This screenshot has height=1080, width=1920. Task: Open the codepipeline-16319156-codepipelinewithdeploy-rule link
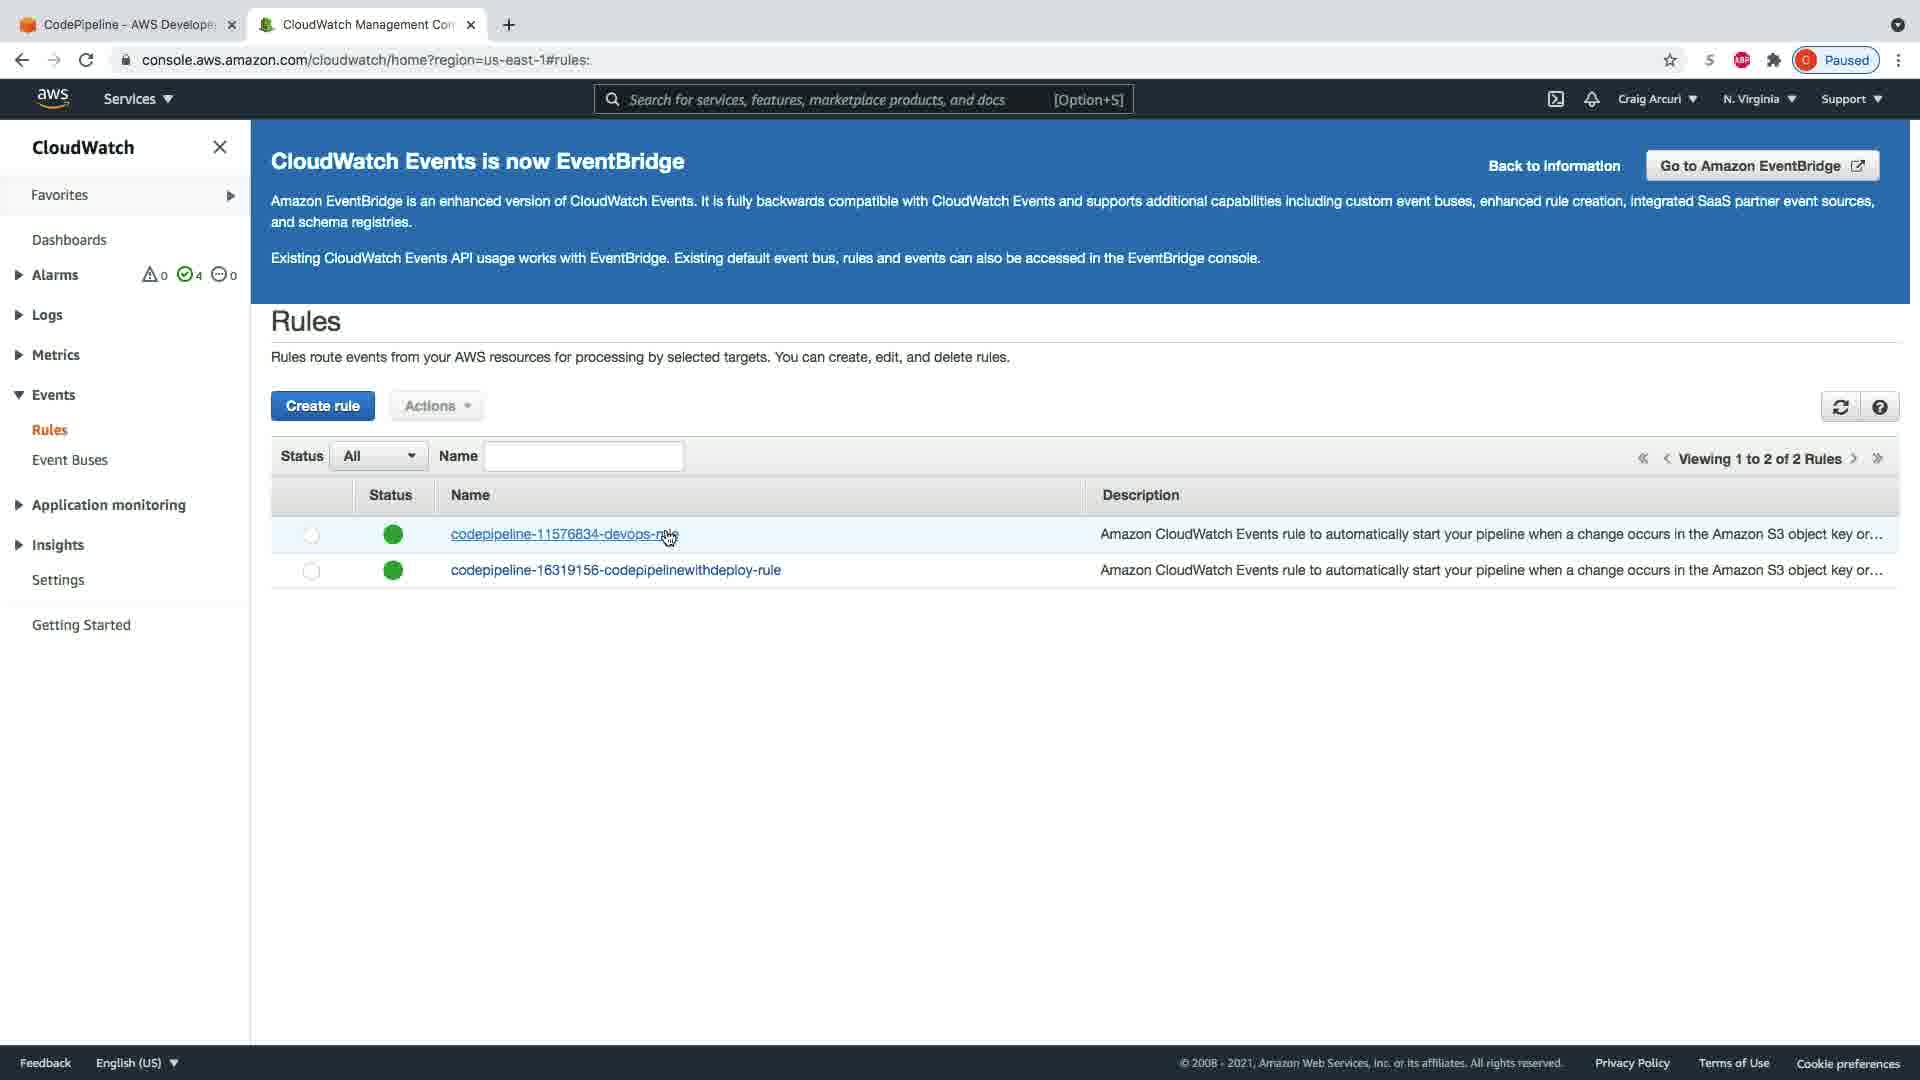pyautogui.click(x=615, y=570)
